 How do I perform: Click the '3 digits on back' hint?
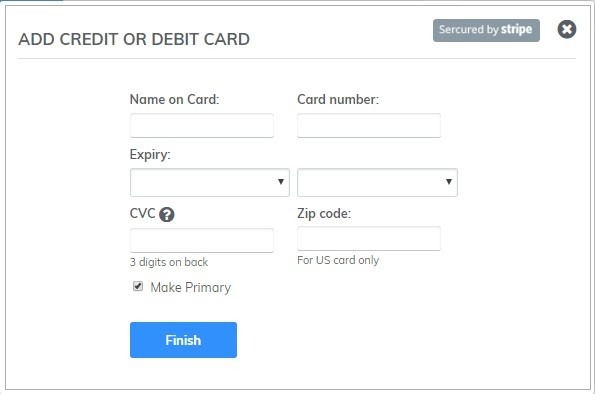tap(169, 262)
